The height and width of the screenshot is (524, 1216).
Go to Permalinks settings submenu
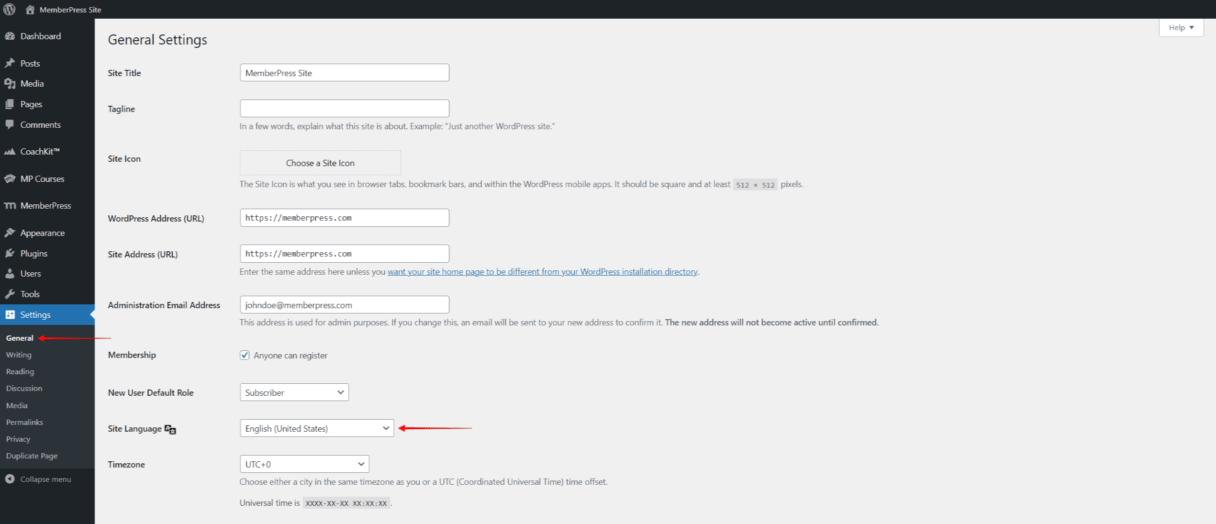[x=24, y=422]
